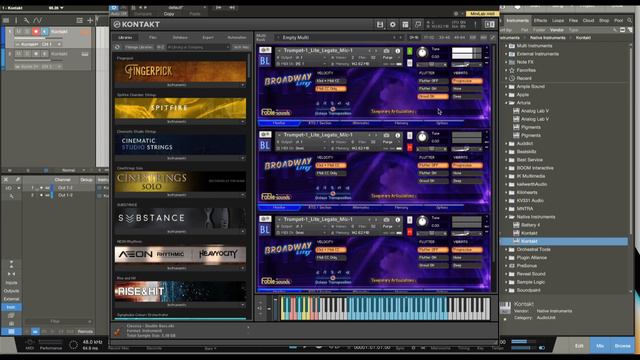Toggle monitor on first Kontakt track

click(44, 31)
